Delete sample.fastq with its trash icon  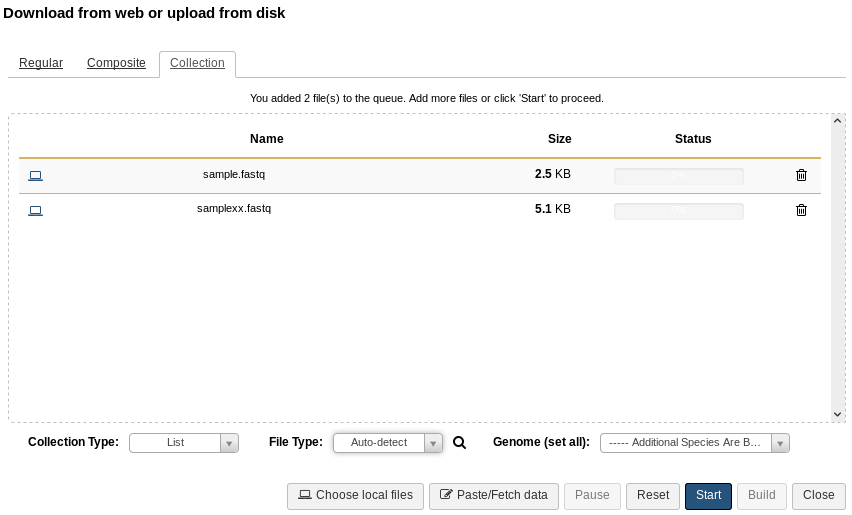[x=801, y=175]
